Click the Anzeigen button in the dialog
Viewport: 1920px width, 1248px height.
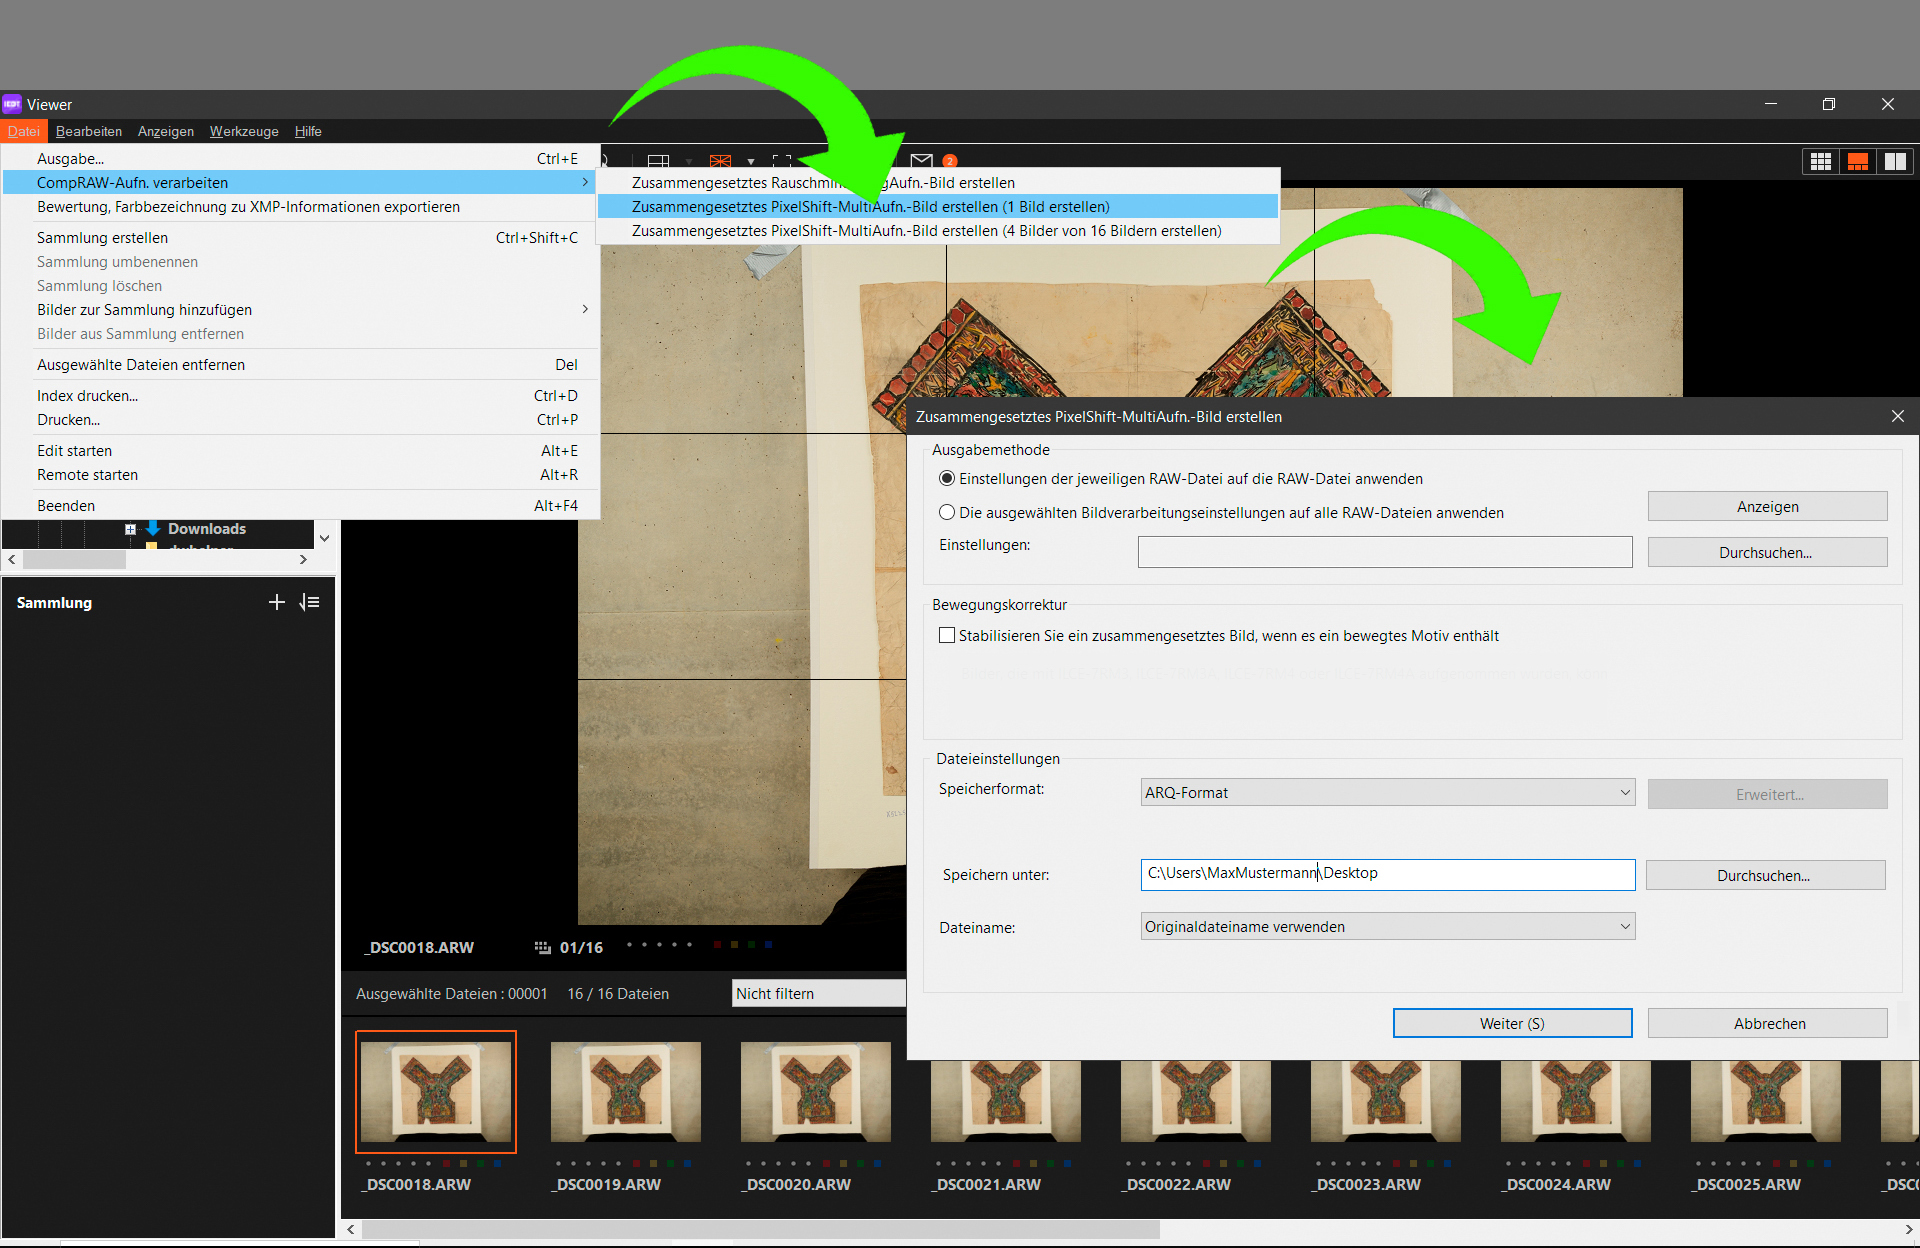(1767, 506)
